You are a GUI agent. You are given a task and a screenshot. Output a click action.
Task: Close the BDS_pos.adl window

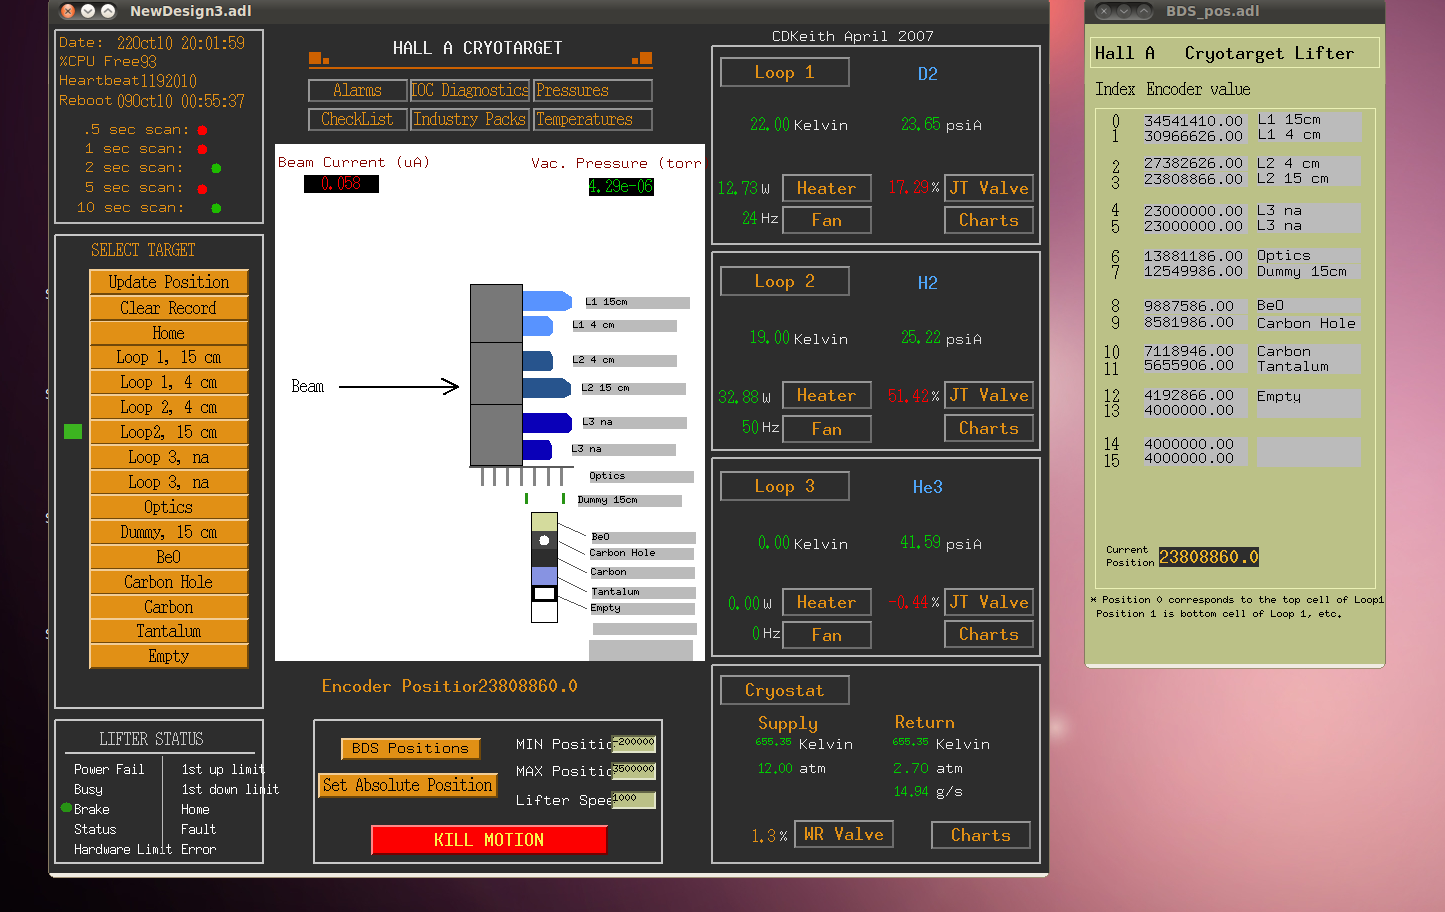coord(1104,11)
